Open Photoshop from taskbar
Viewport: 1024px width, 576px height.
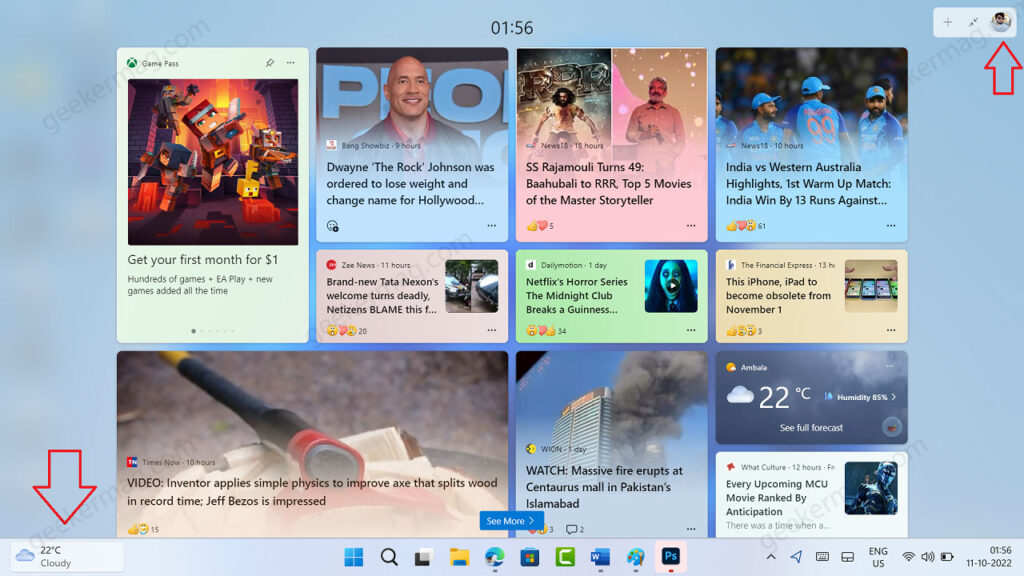tap(671, 556)
